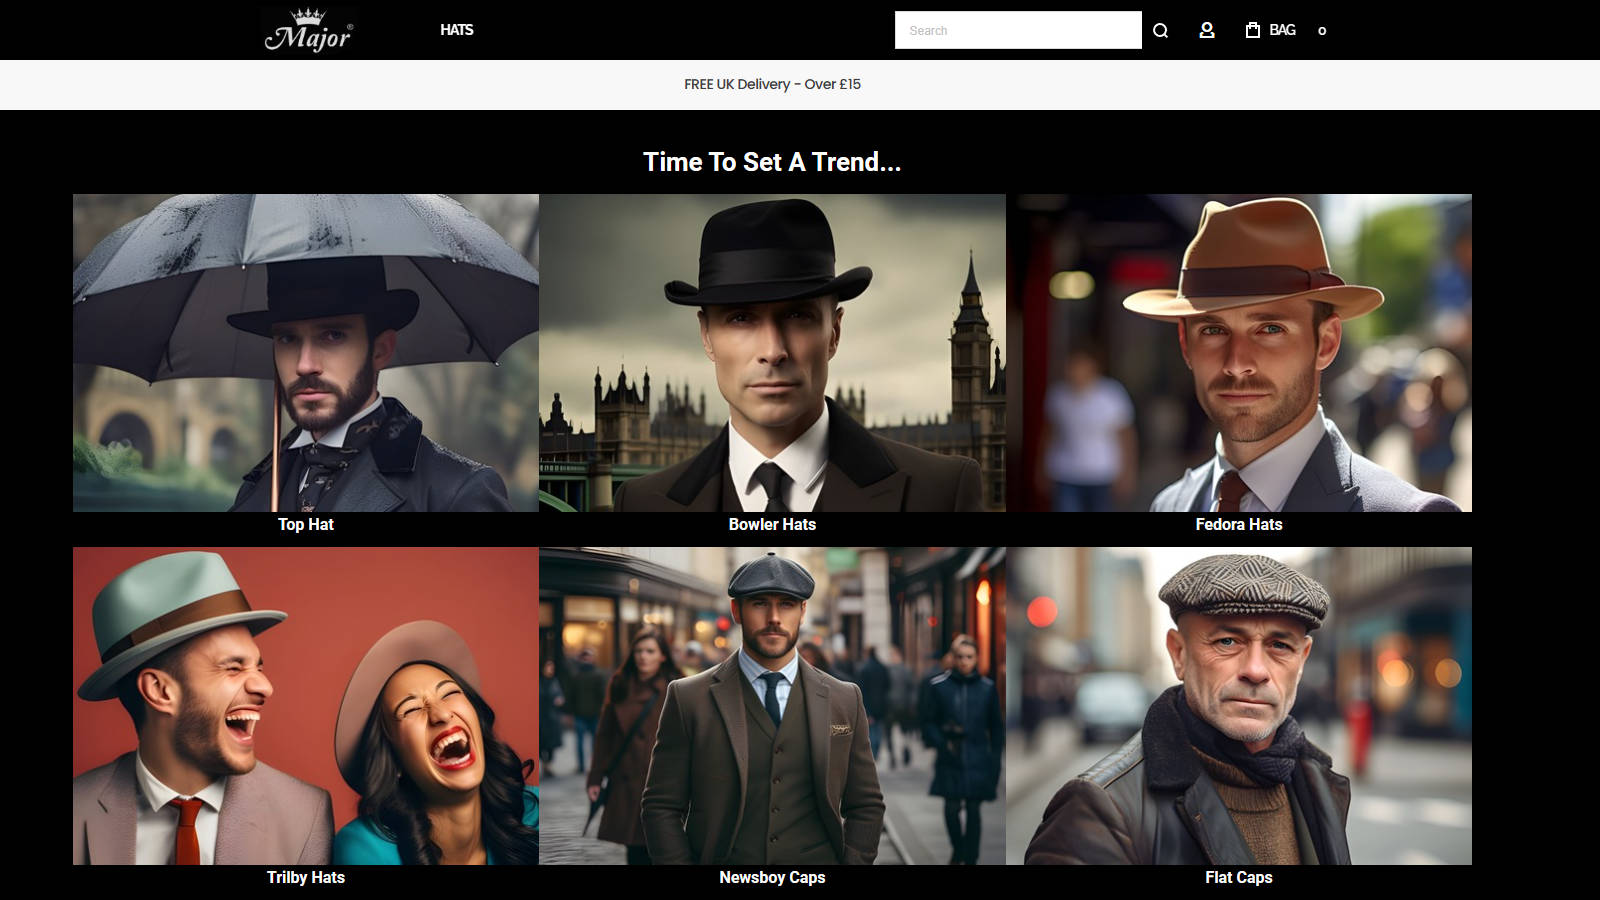Click the magnifying glass search icon
This screenshot has height=900, width=1600.
pos(1160,30)
